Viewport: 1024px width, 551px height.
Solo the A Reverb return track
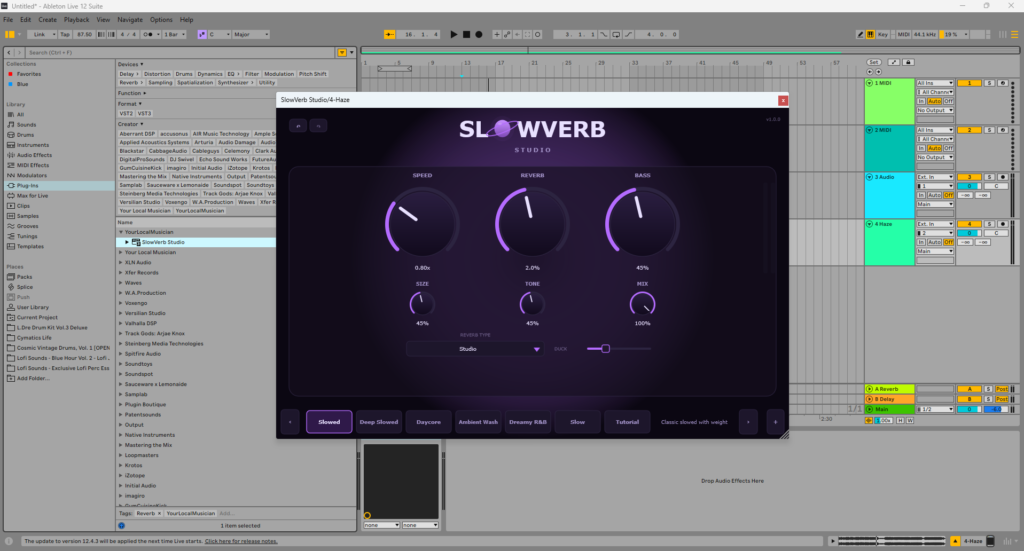(989, 389)
